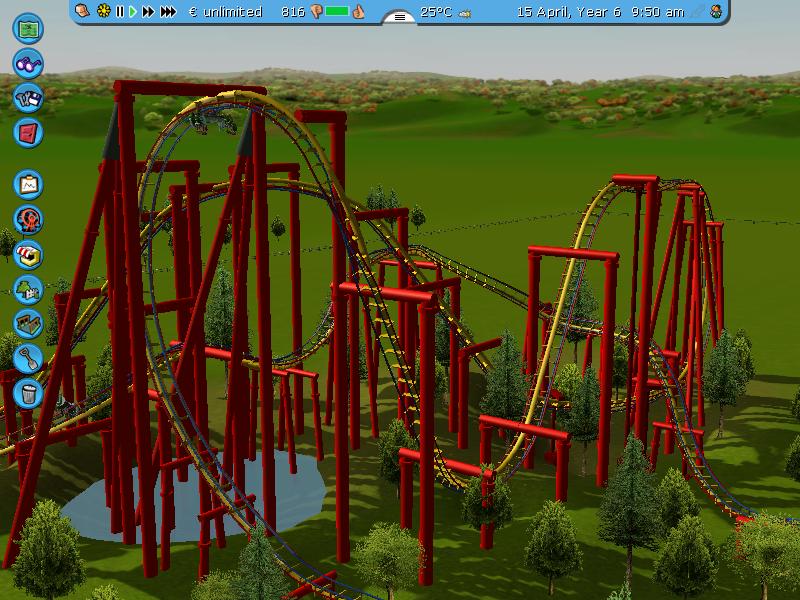Open view options with binoculars icon
The width and height of the screenshot is (800, 600).
[28, 63]
